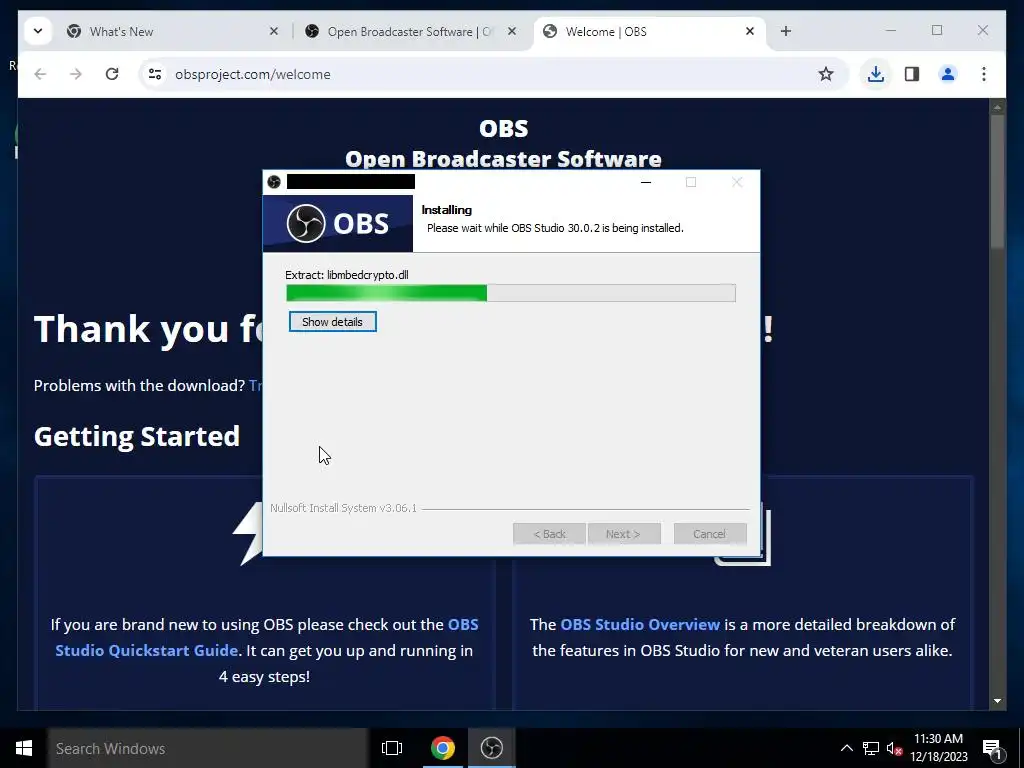Click the installer extraction progress bar

click(511, 293)
